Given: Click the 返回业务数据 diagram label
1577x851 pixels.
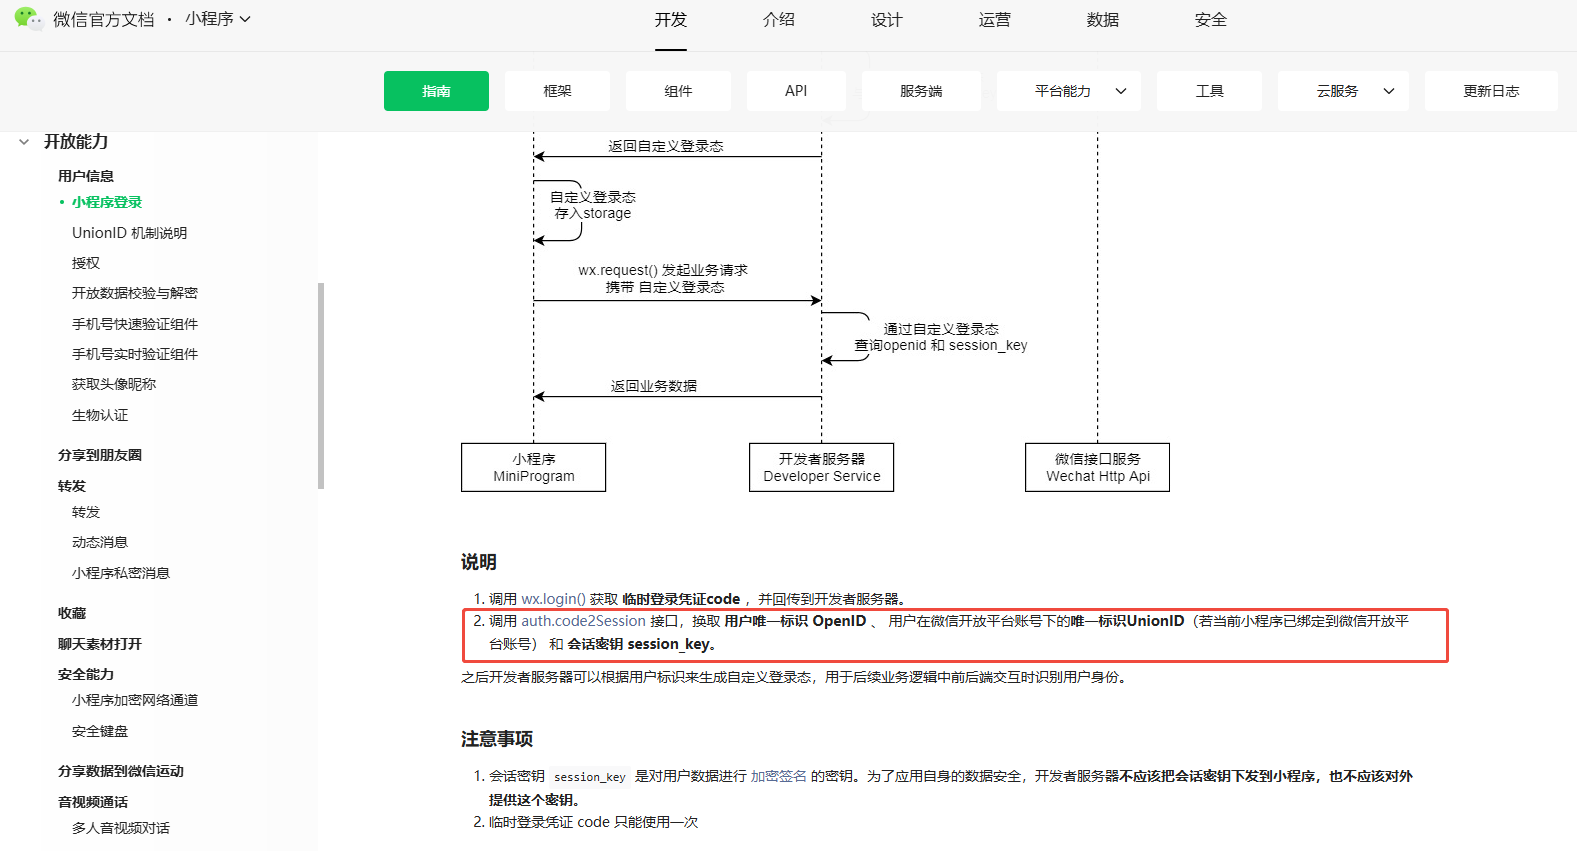Looking at the screenshot, I should (x=654, y=386).
